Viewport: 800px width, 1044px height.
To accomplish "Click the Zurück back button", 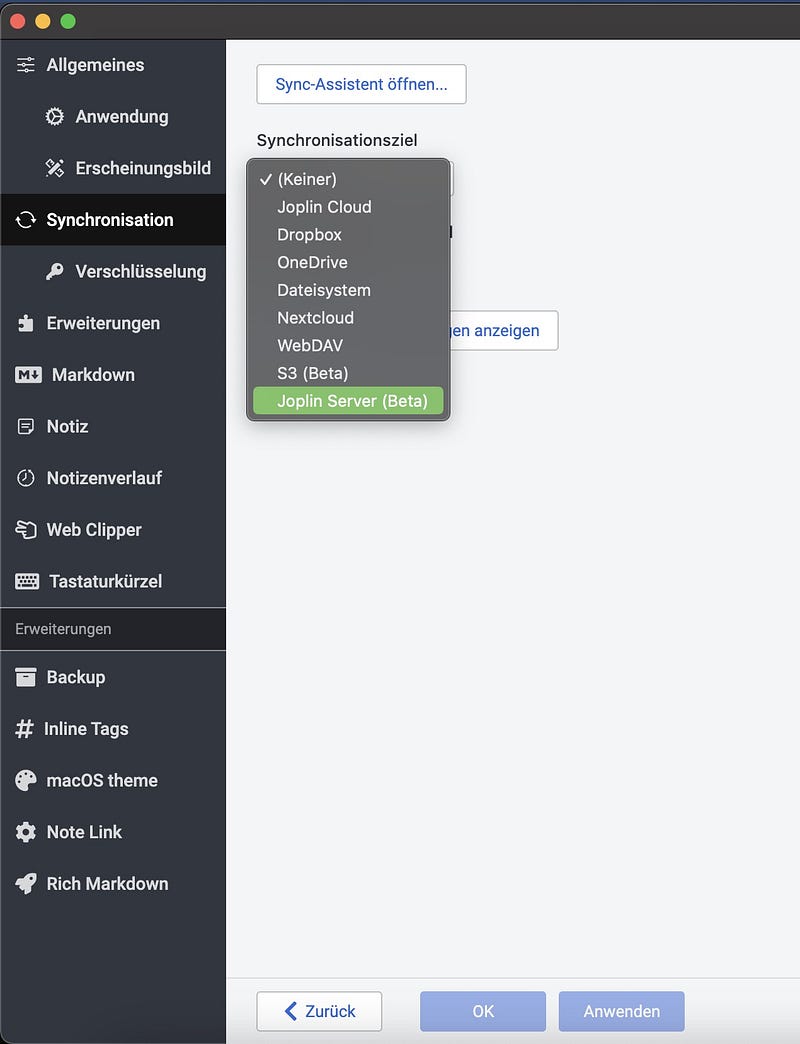I will (x=319, y=1011).
